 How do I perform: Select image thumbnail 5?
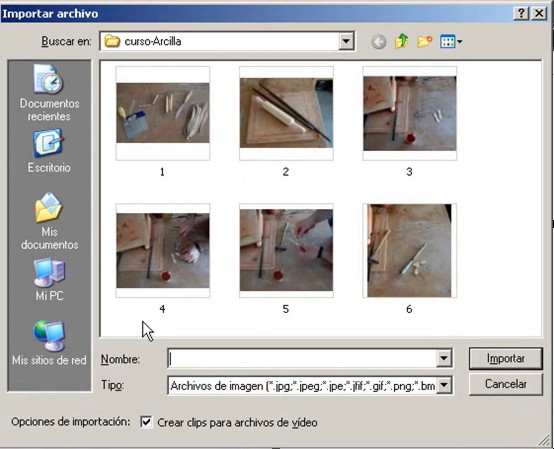pyautogui.click(x=286, y=250)
